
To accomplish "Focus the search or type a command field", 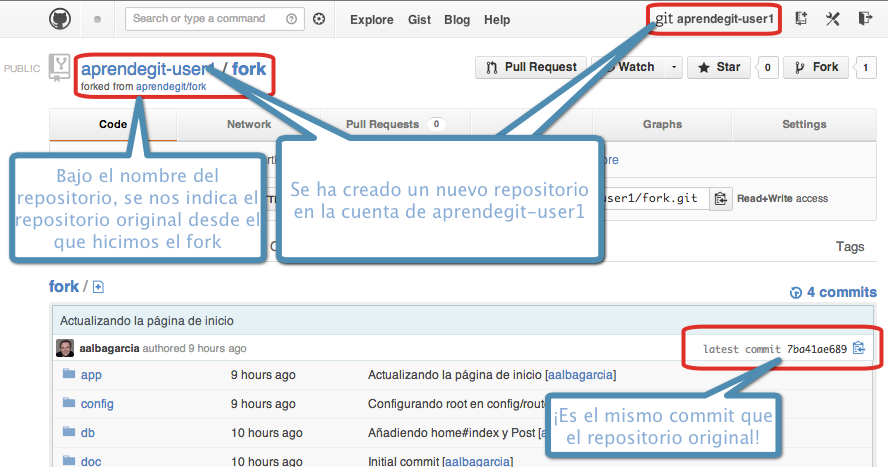I will click(x=206, y=19).
